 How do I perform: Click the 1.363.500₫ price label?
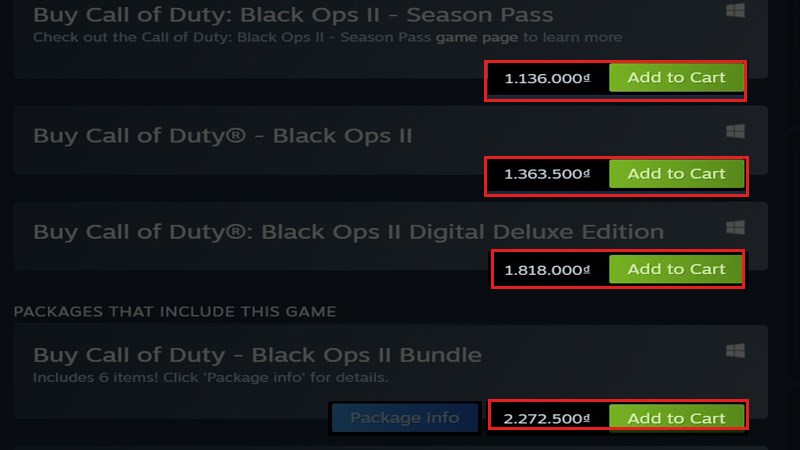(546, 174)
